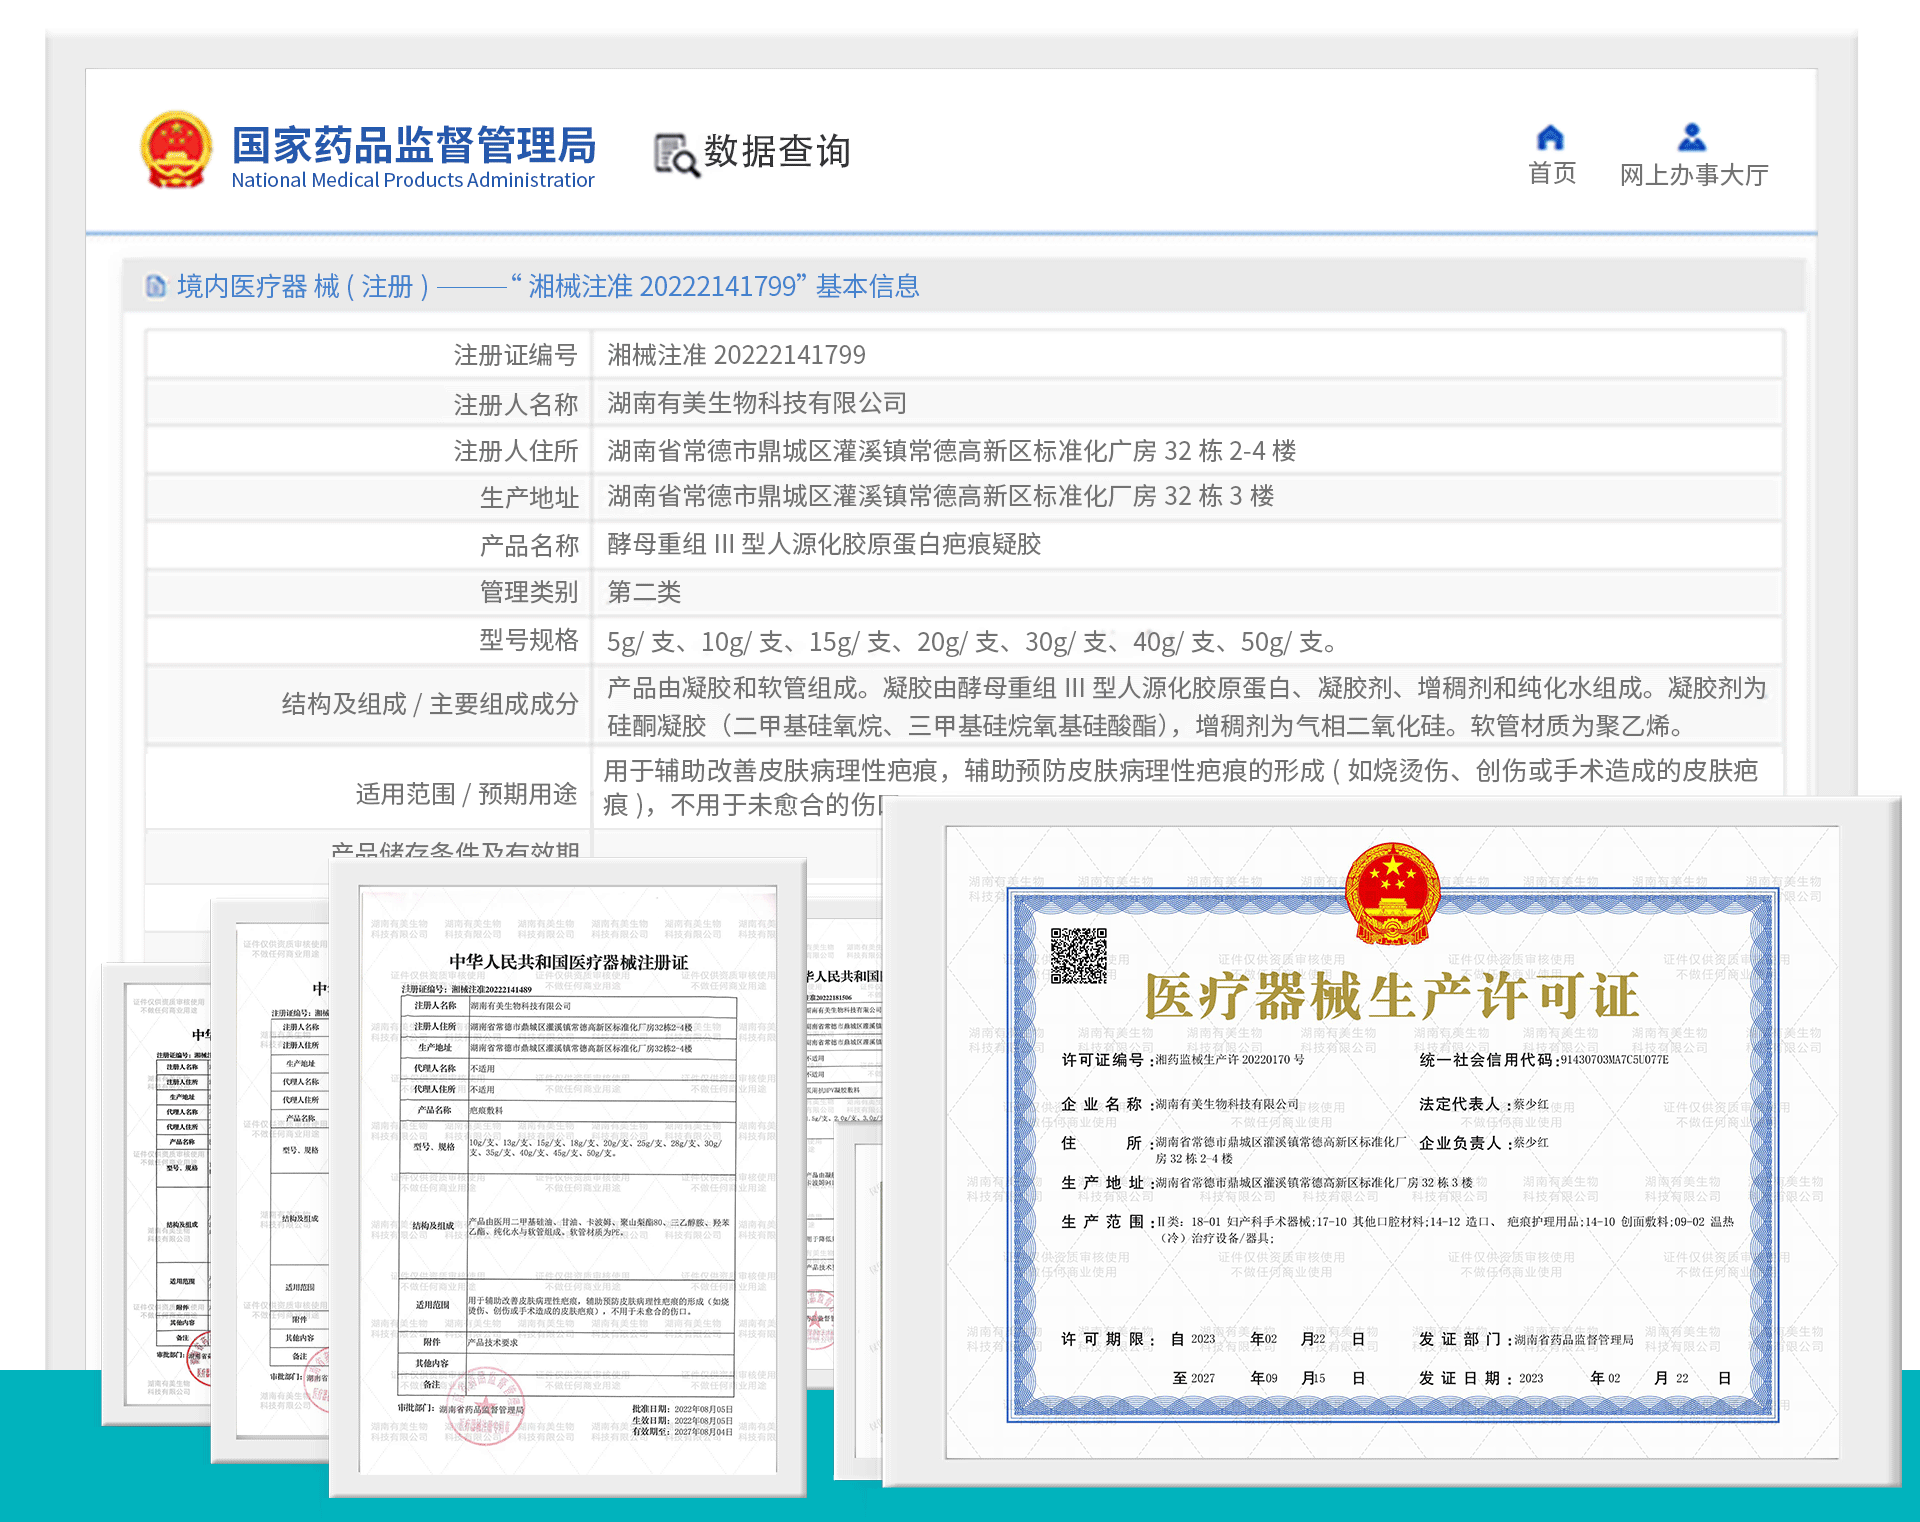Open the 医疗器械生产许可证 certificate image
1920x1522 pixels.
(x=1392, y=1141)
